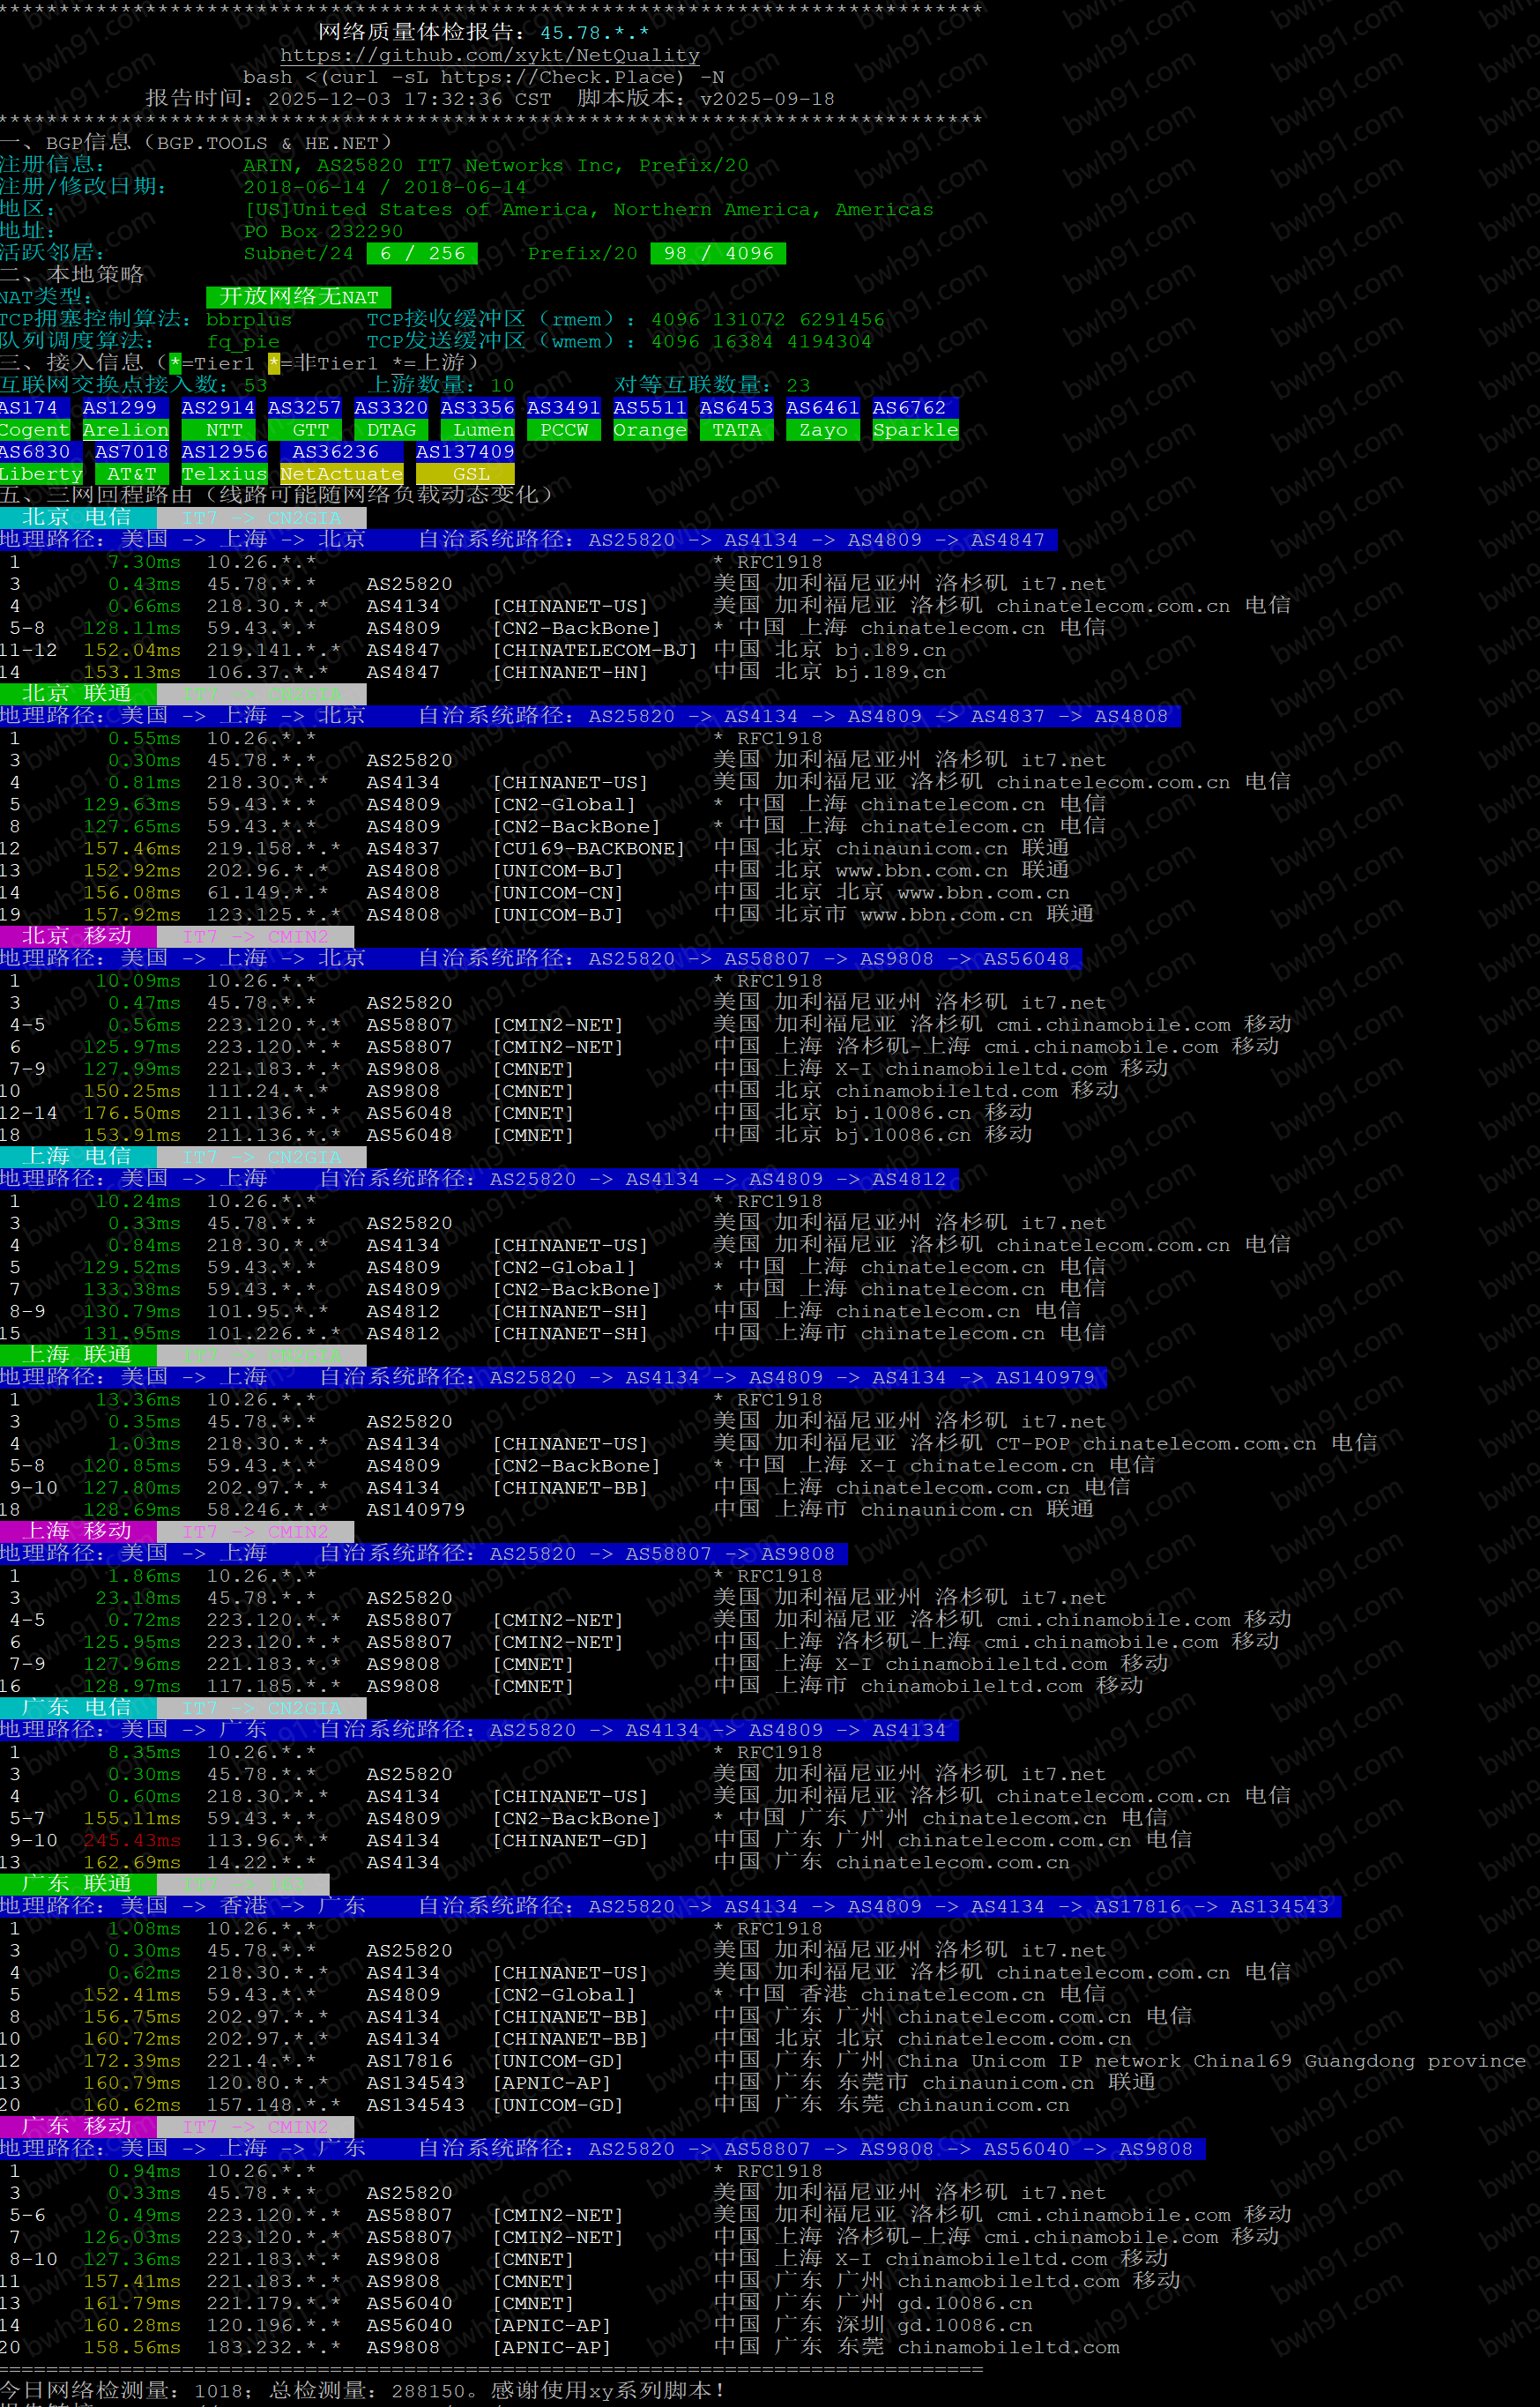Click the '北京 电信' route section header

77,517
